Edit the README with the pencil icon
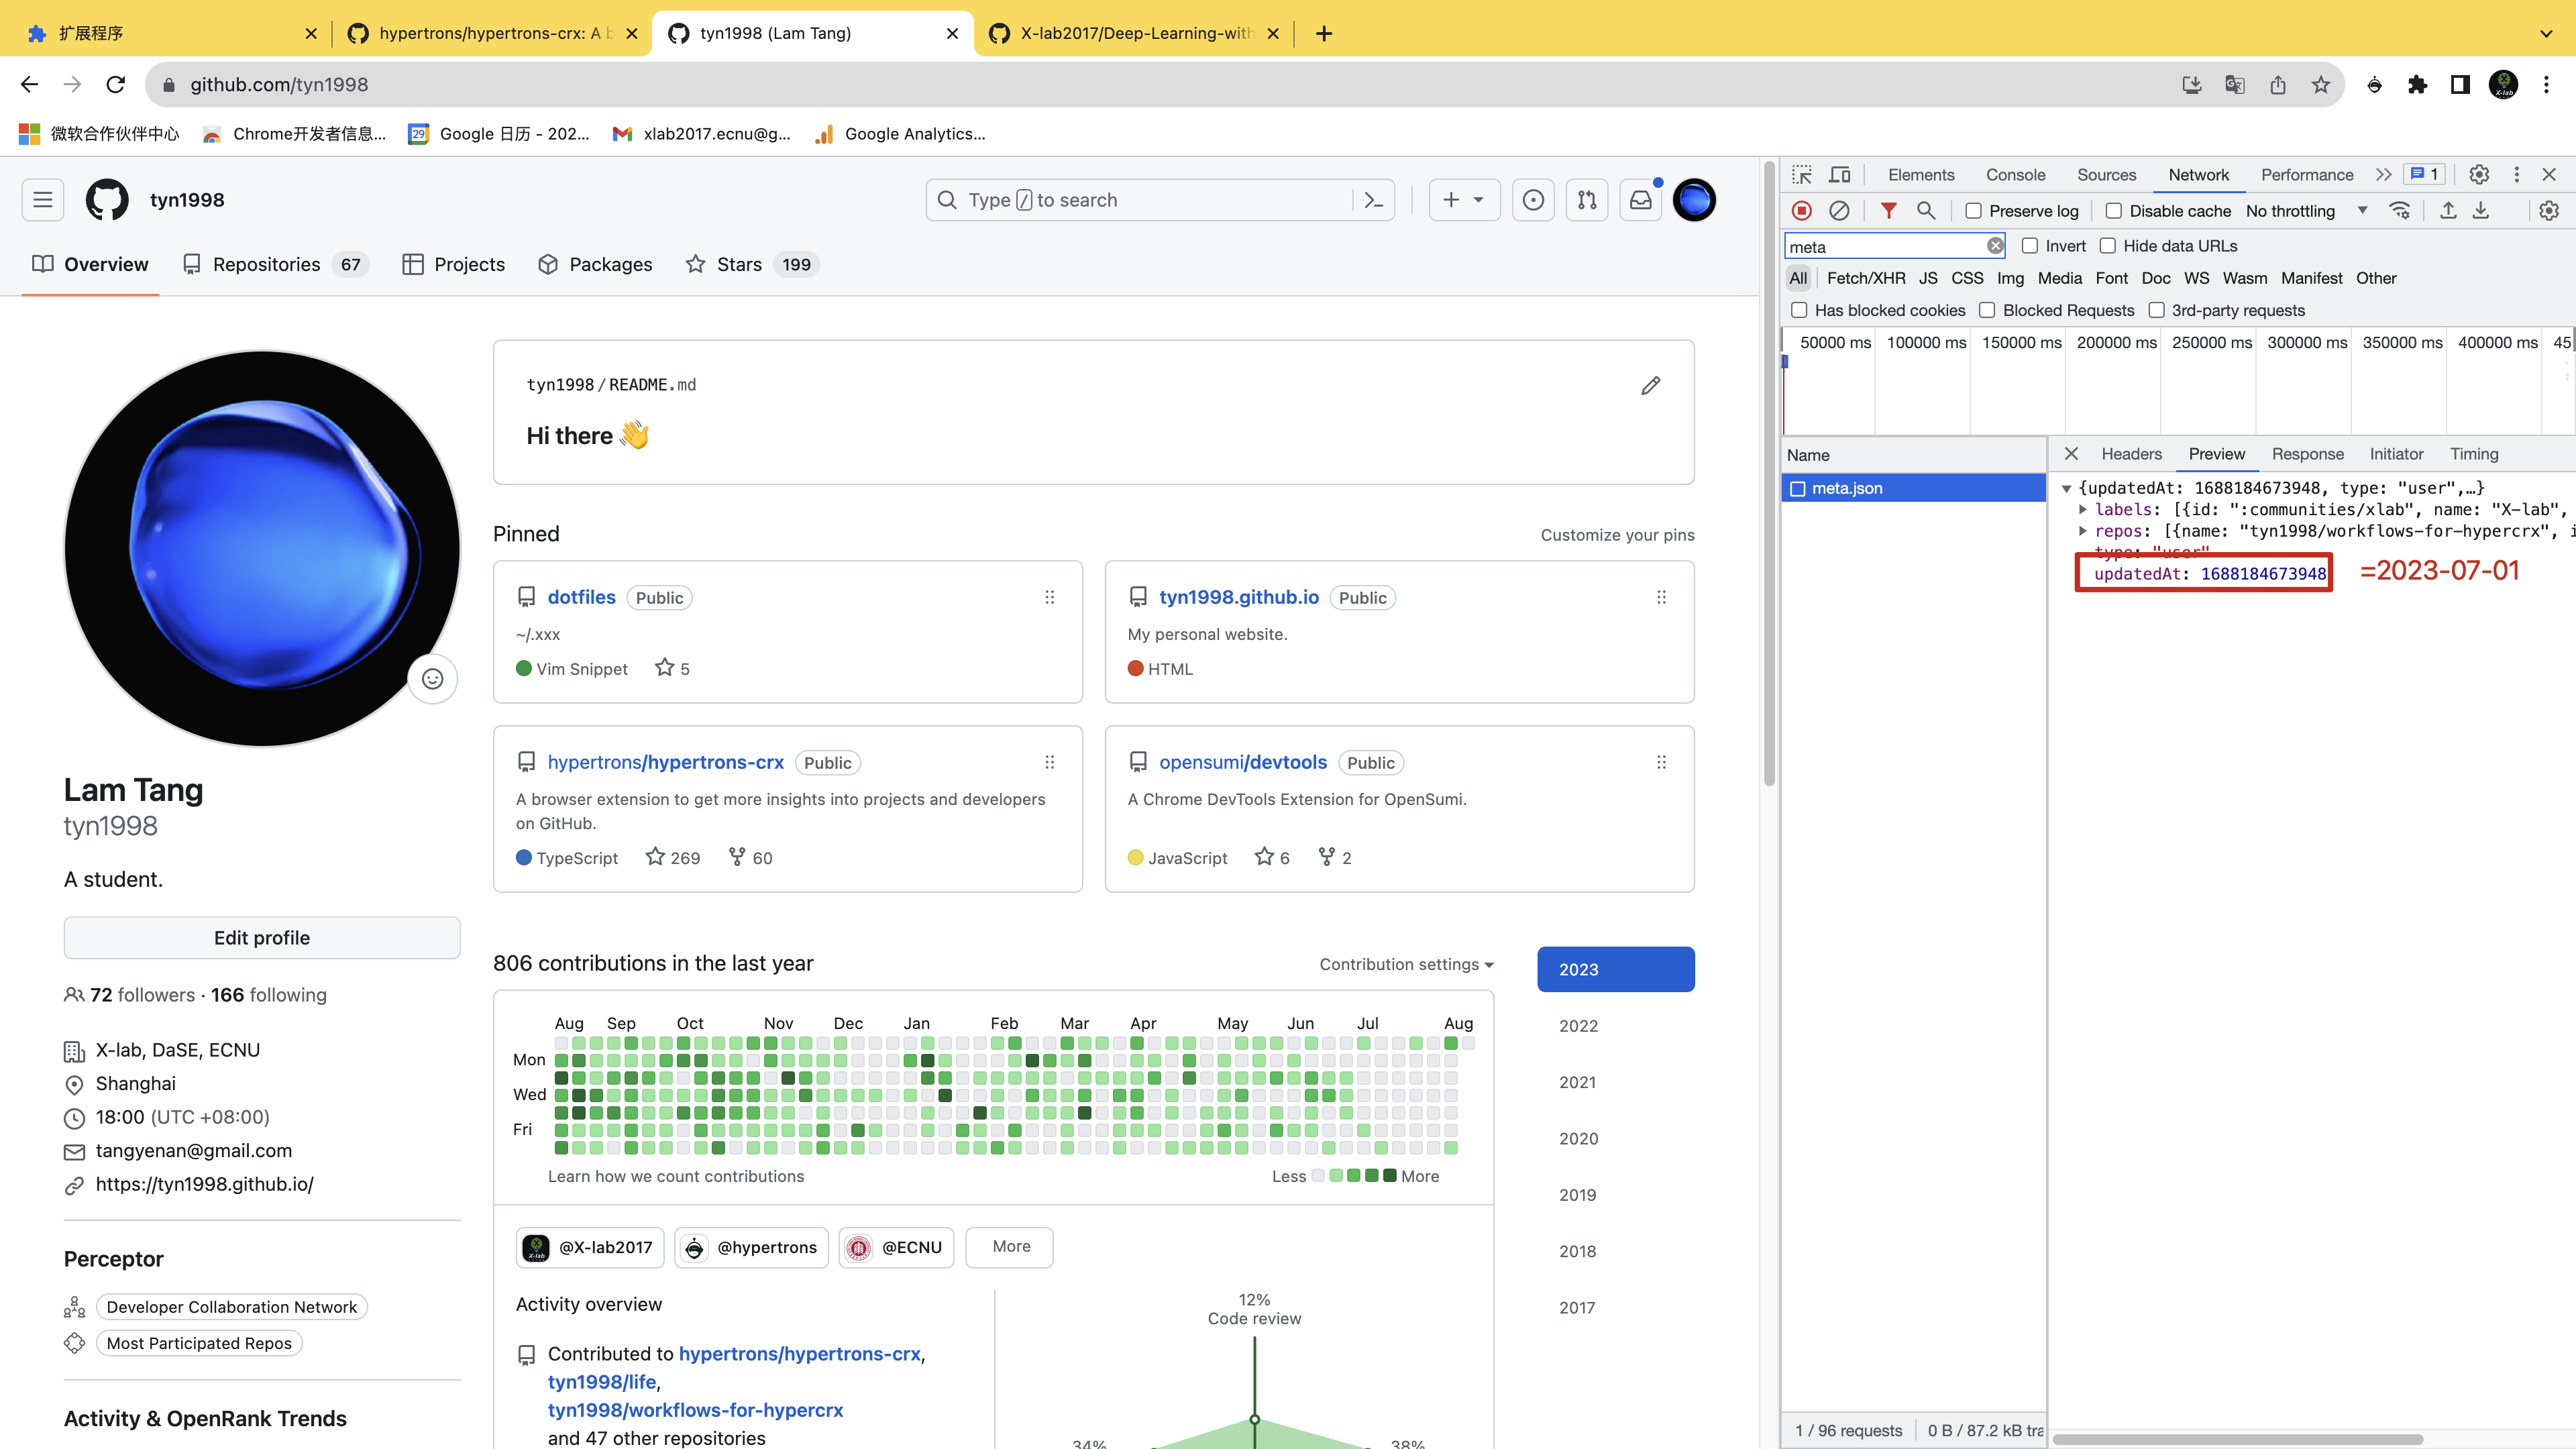The image size is (2576, 1449). (x=1651, y=386)
